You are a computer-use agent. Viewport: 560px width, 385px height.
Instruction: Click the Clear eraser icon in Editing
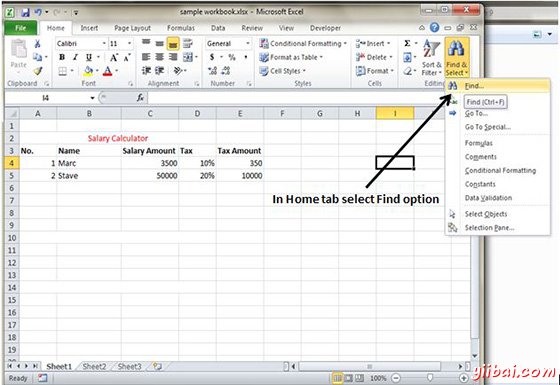[x=408, y=71]
